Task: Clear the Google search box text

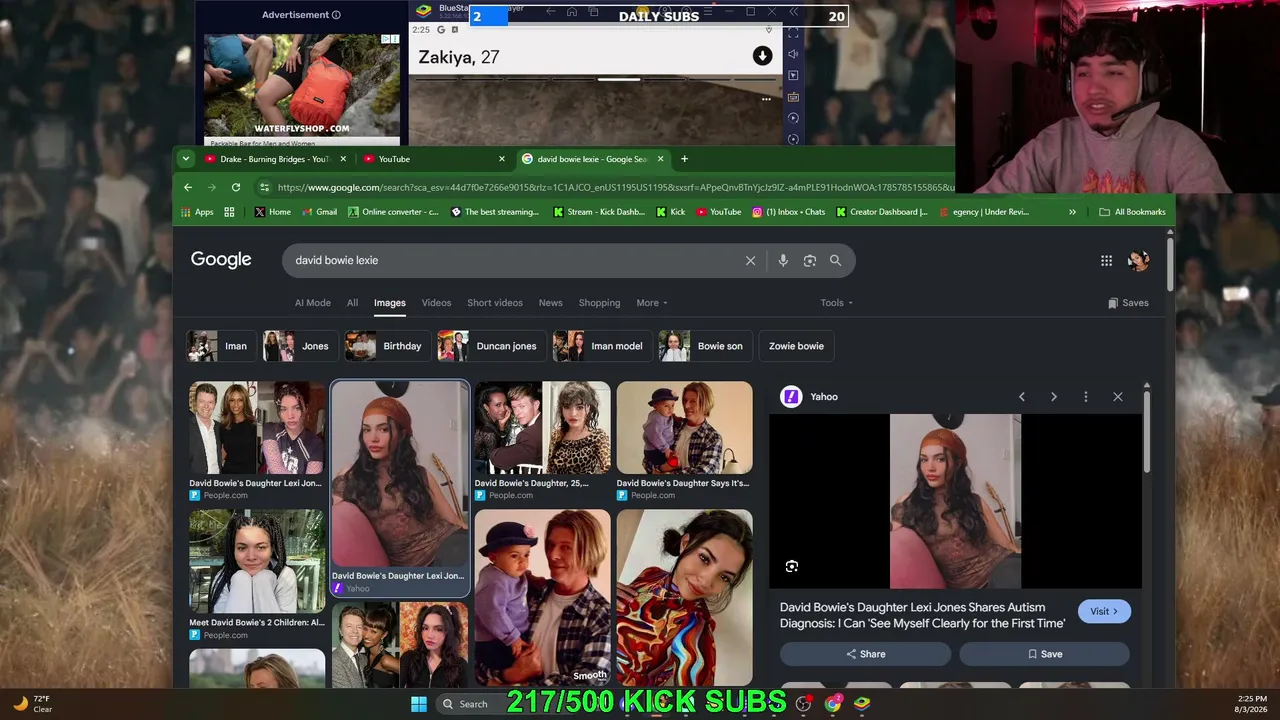Action: coord(750,260)
